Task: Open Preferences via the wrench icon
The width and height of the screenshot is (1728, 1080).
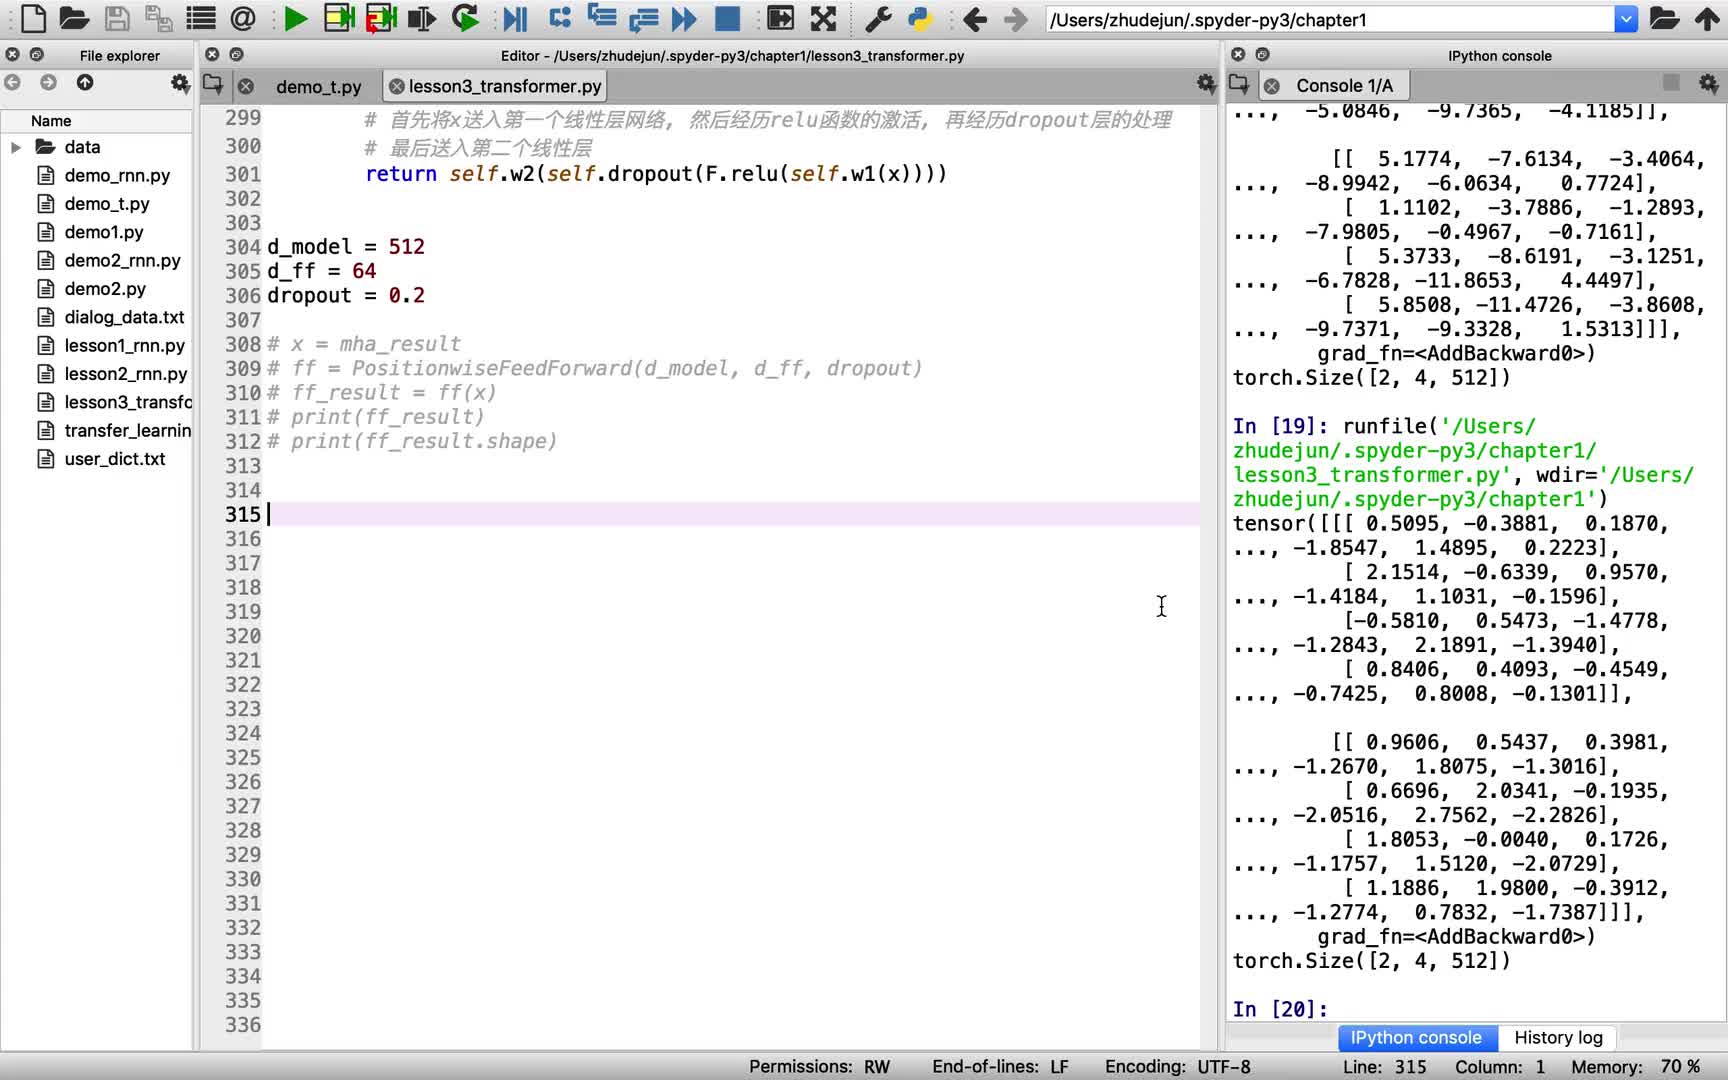Action: (877, 18)
